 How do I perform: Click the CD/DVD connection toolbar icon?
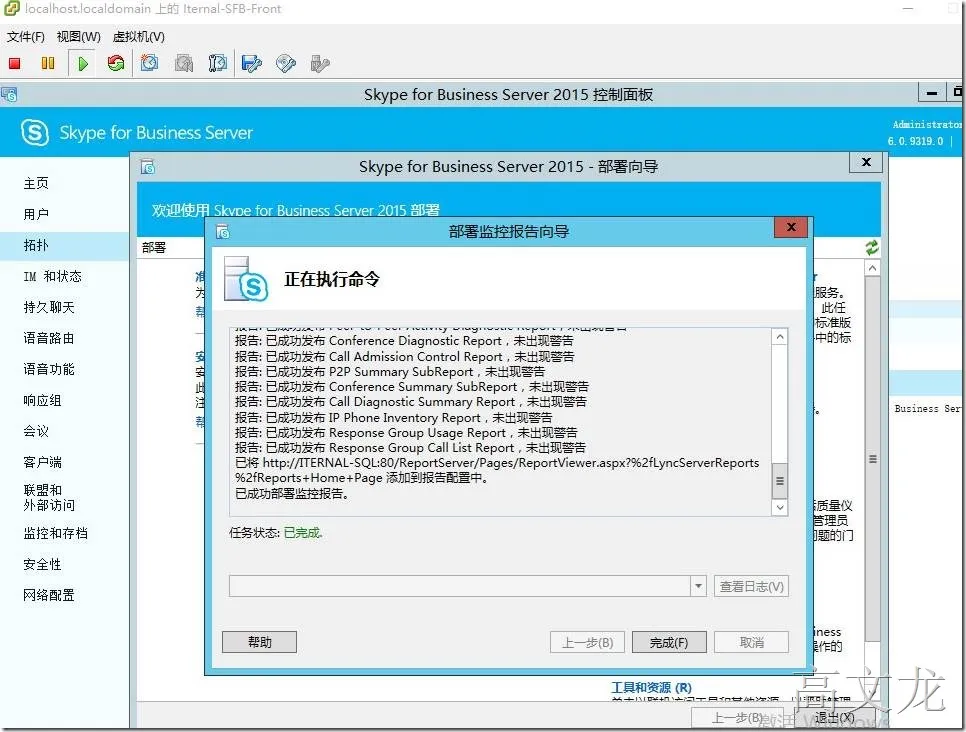(285, 63)
